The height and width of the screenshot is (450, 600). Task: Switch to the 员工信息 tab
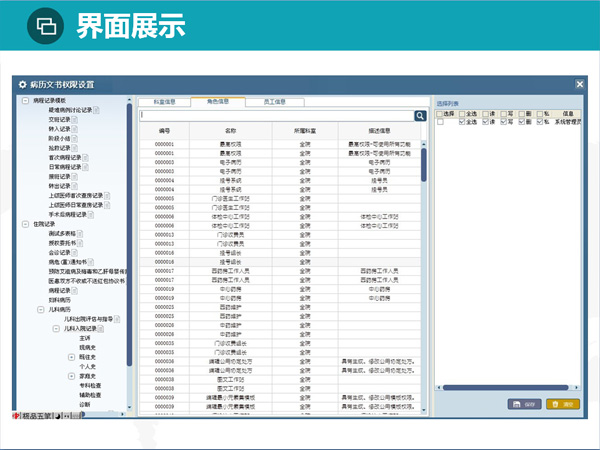click(275, 102)
